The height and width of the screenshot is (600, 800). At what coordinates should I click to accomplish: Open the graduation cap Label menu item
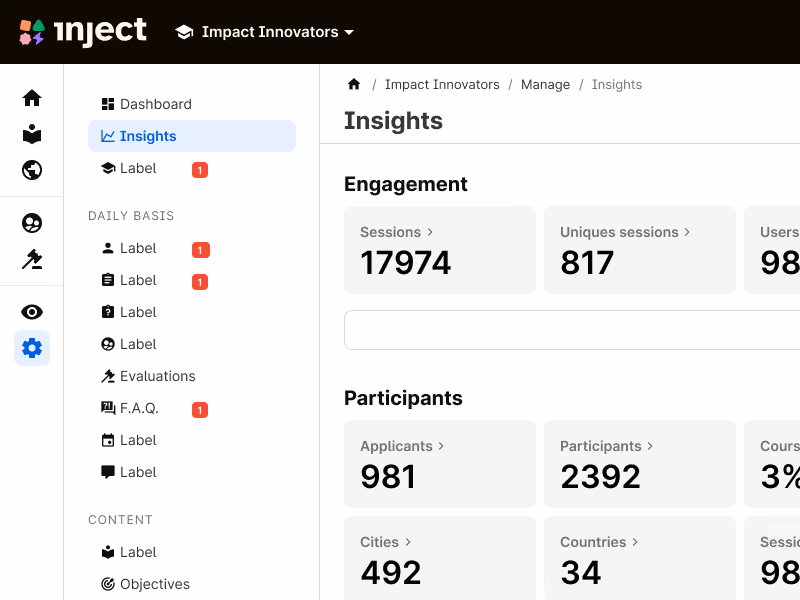[x=192, y=168]
